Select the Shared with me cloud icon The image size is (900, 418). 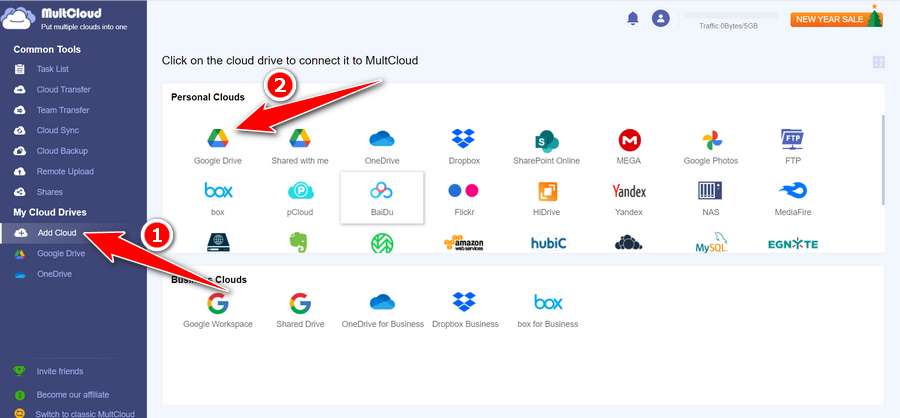point(300,146)
